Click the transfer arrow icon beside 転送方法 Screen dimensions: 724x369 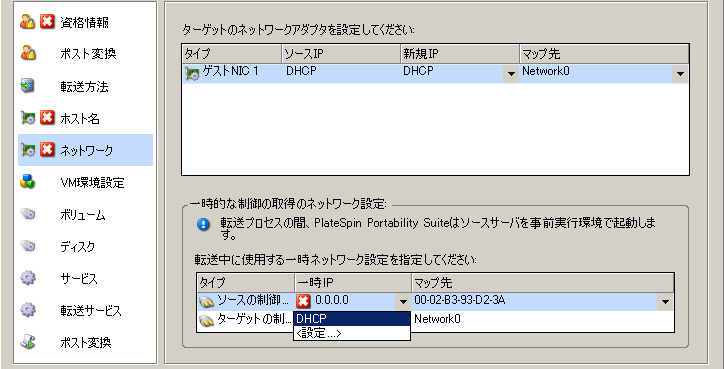(27, 85)
